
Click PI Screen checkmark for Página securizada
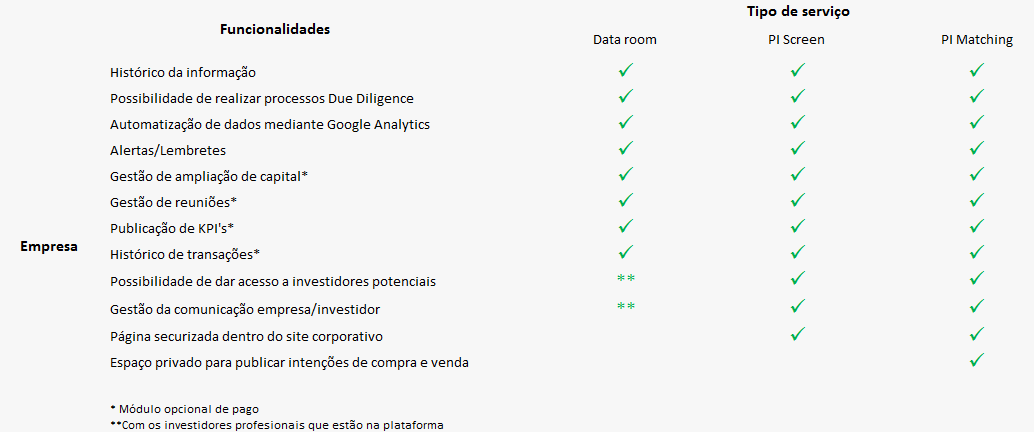click(797, 333)
